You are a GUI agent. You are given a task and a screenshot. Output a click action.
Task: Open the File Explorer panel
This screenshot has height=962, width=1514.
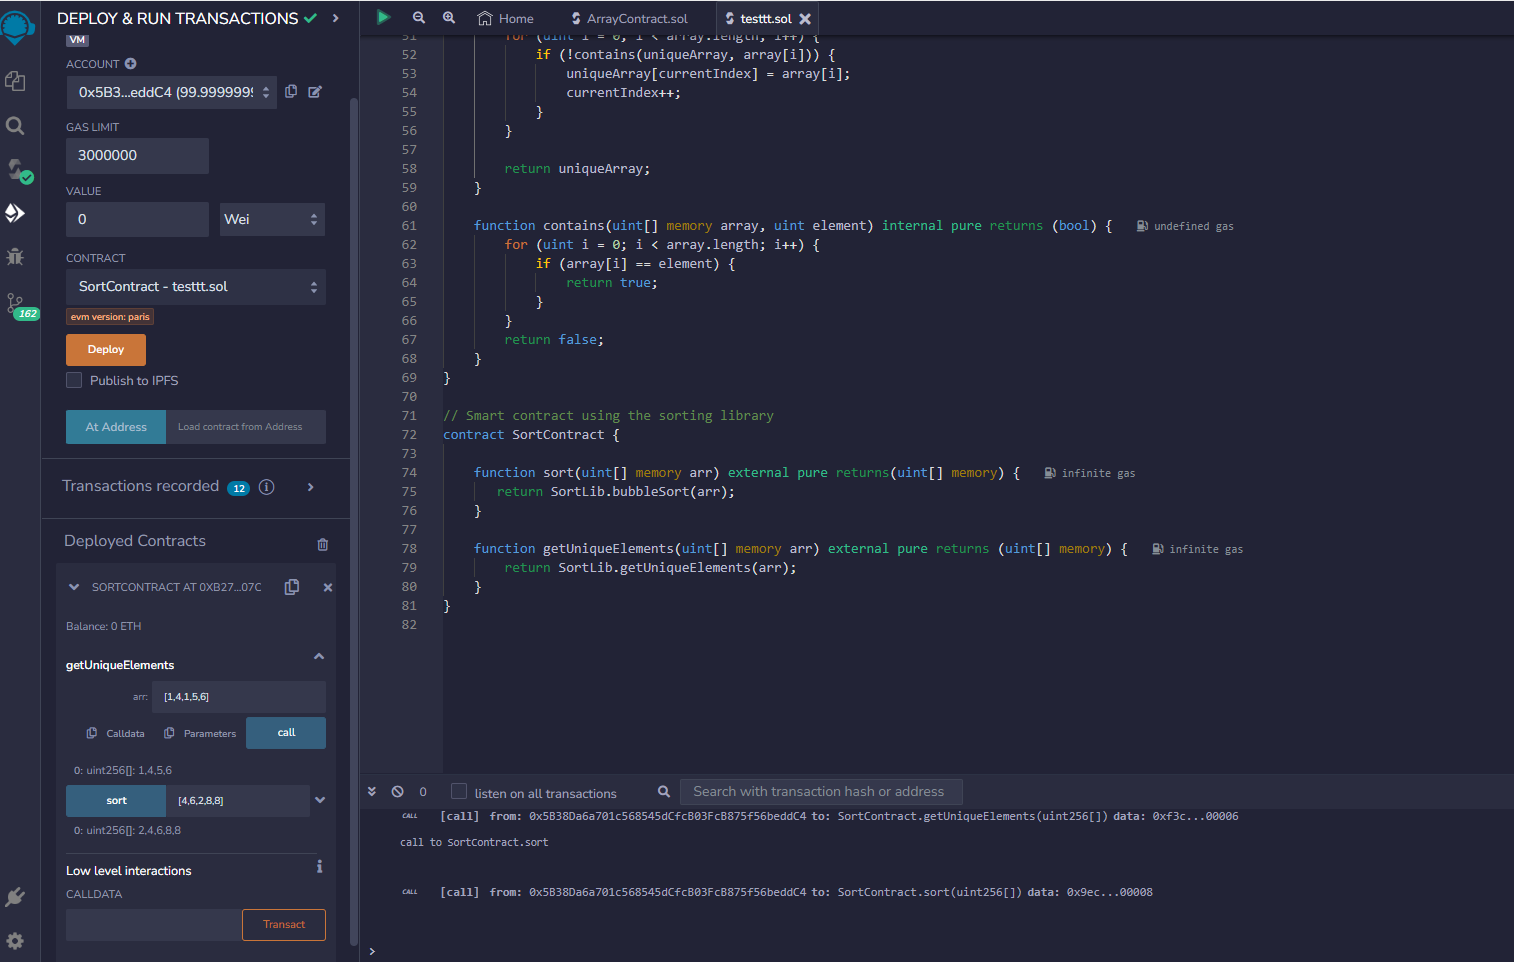(15, 81)
